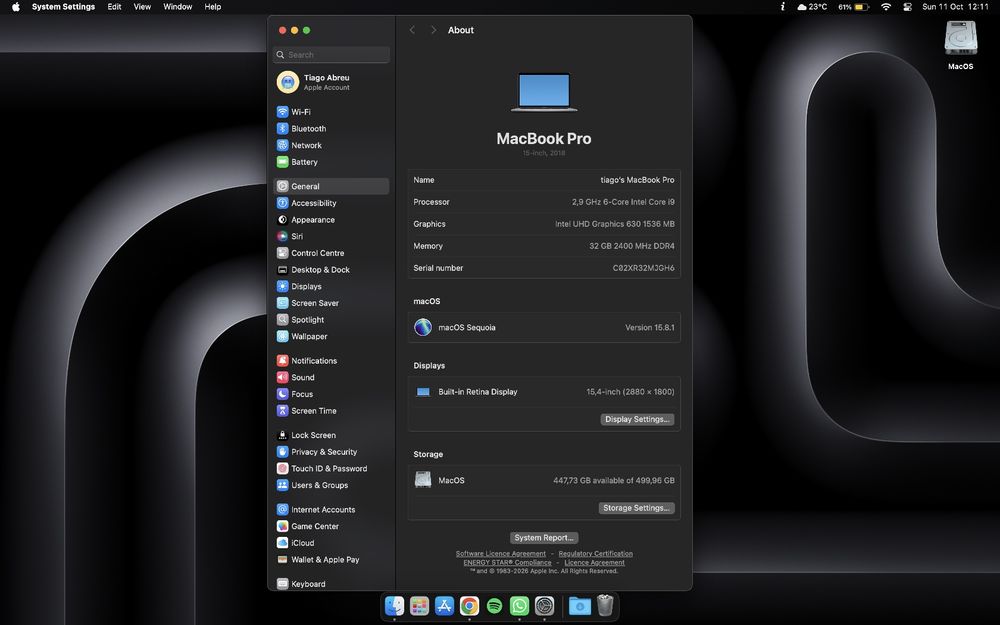The height and width of the screenshot is (625, 1000).
Task: Open System Report
Action: pos(544,538)
